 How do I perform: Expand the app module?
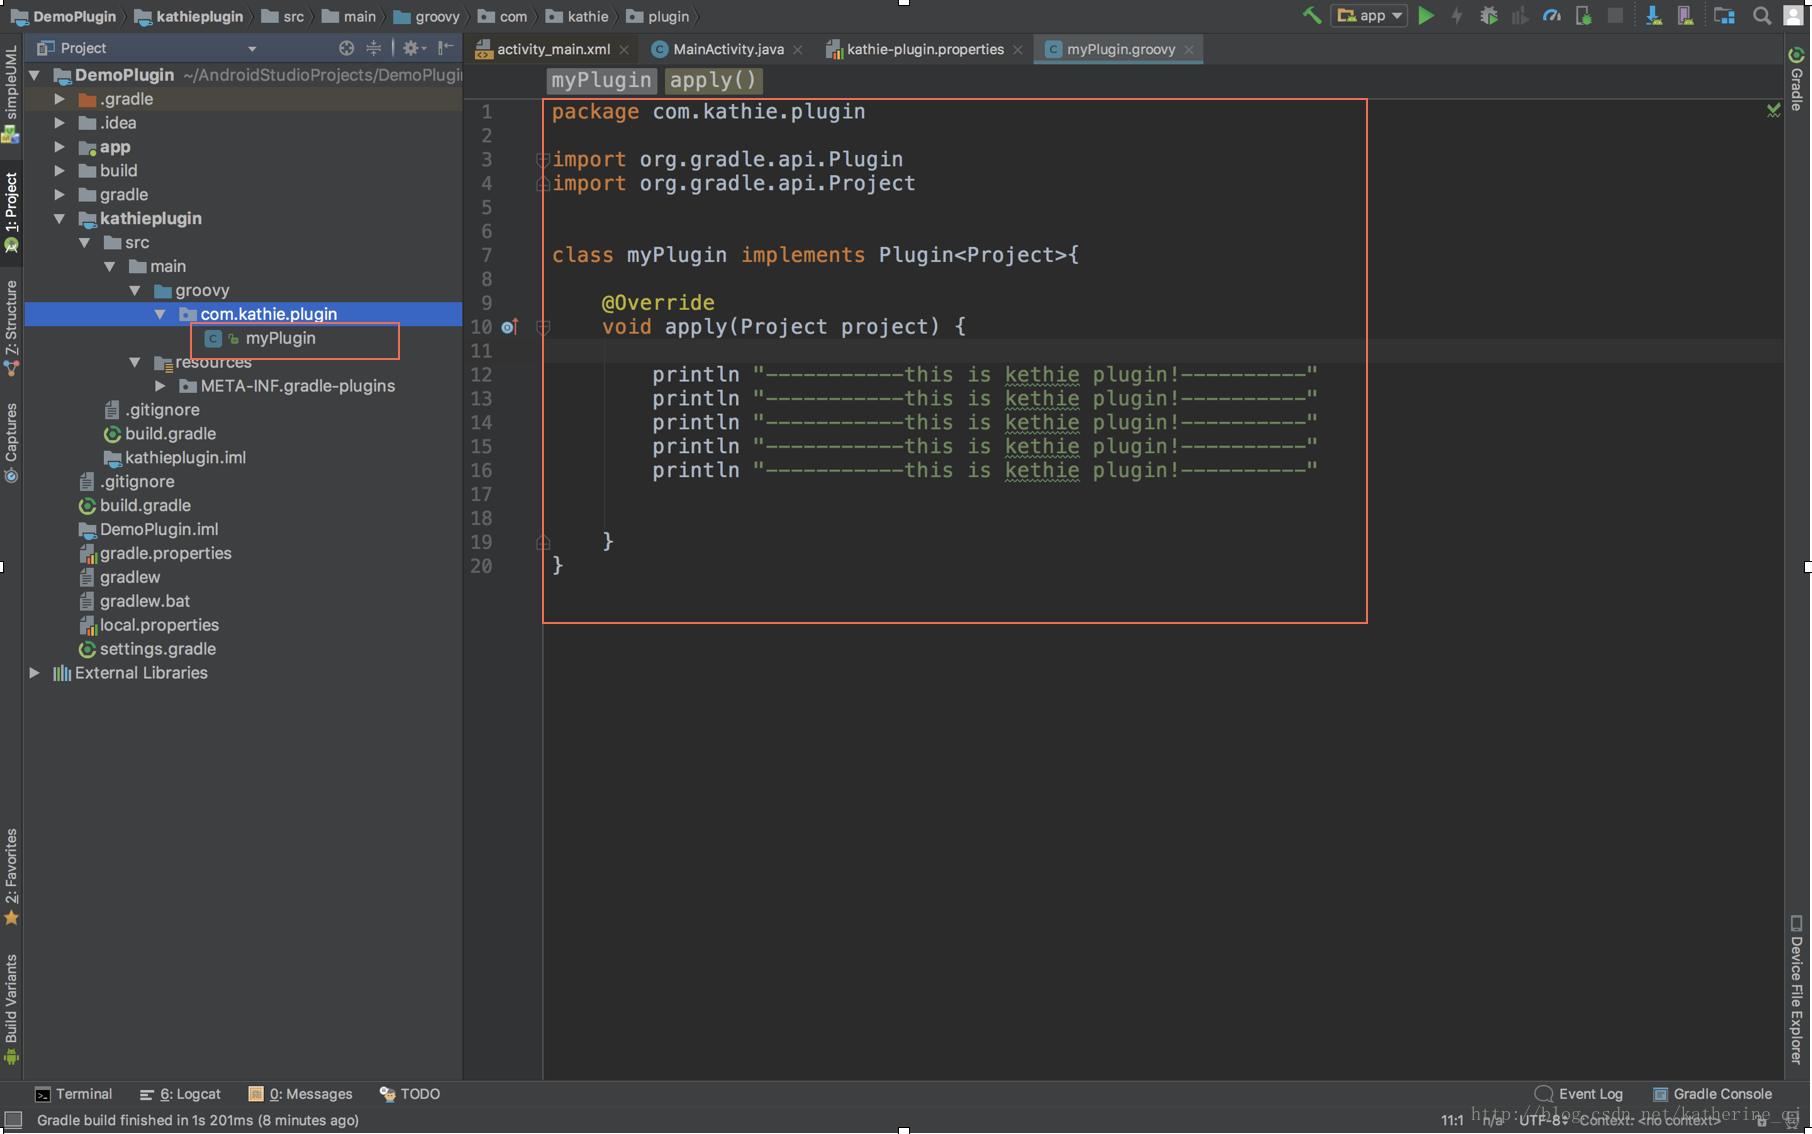60,147
